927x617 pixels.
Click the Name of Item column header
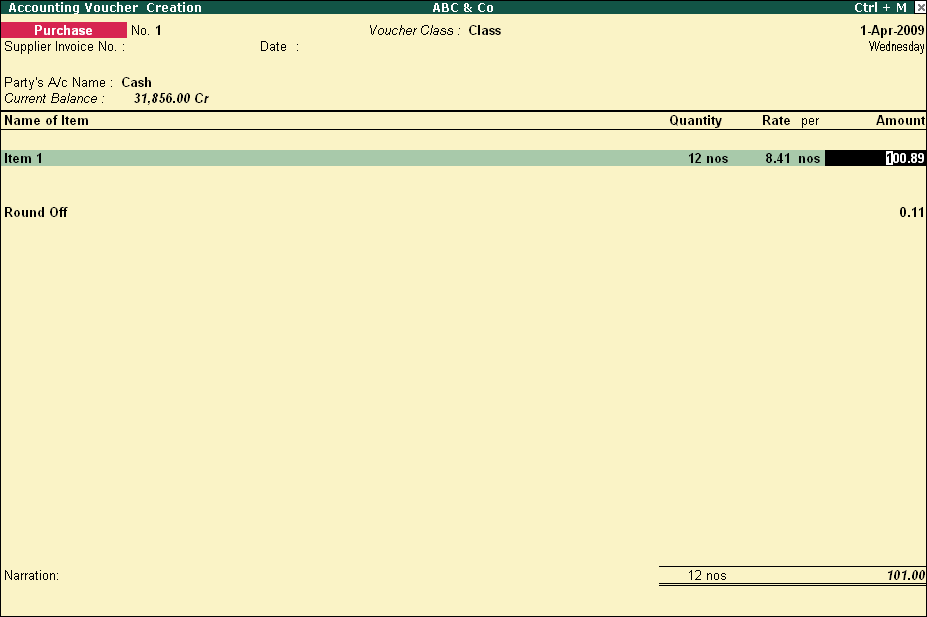tap(46, 121)
